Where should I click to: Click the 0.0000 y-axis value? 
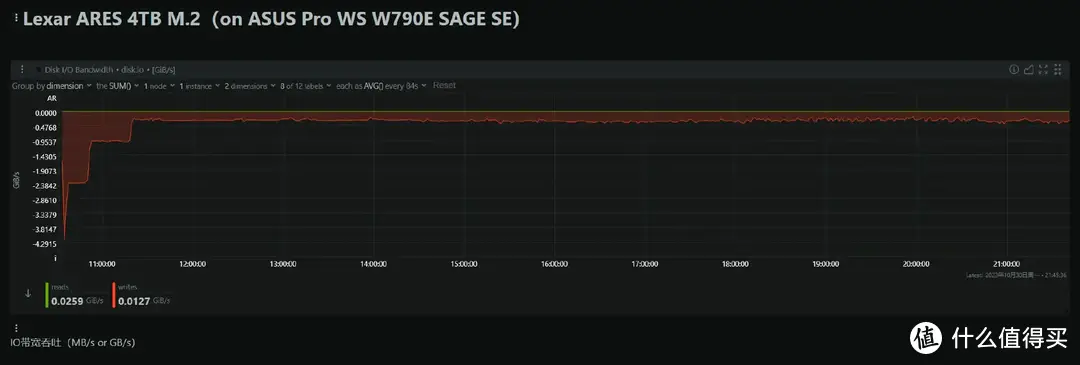(45, 113)
